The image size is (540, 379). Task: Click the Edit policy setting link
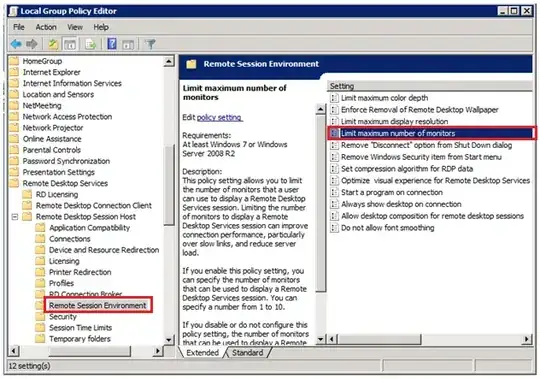point(219,117)
